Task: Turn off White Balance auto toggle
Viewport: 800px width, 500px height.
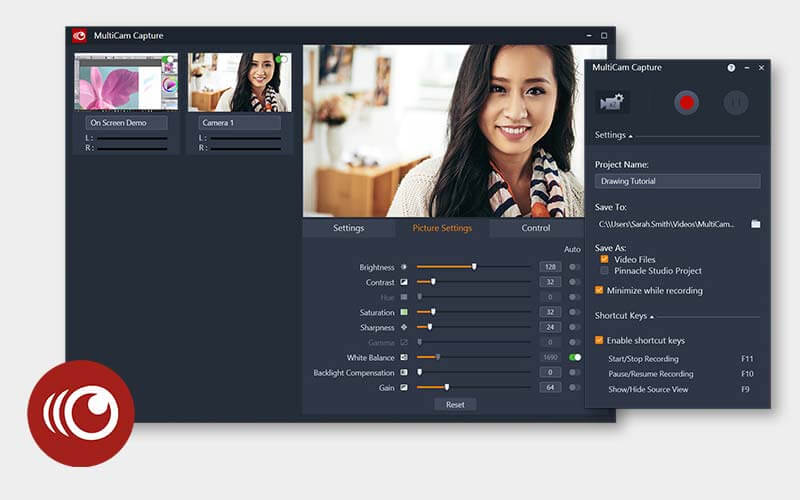Action: pos(575,357)
